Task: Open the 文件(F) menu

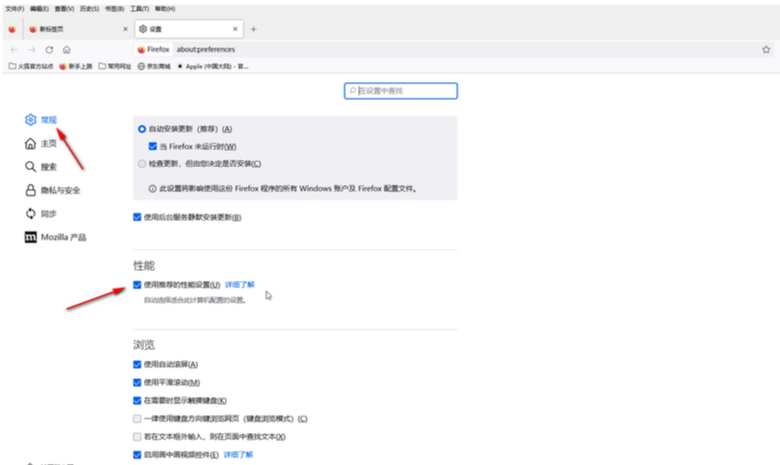Action: [x=14, y=9]
